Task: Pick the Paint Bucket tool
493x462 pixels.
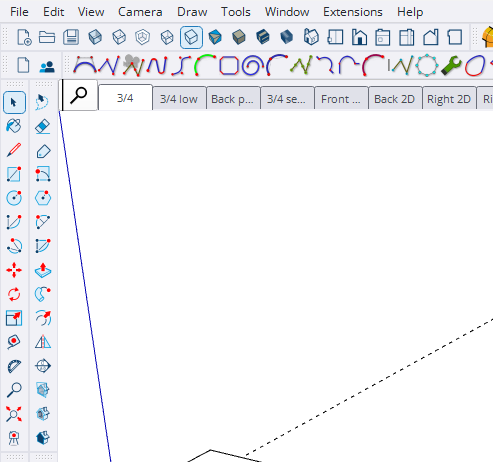Action: click(14, 126)
